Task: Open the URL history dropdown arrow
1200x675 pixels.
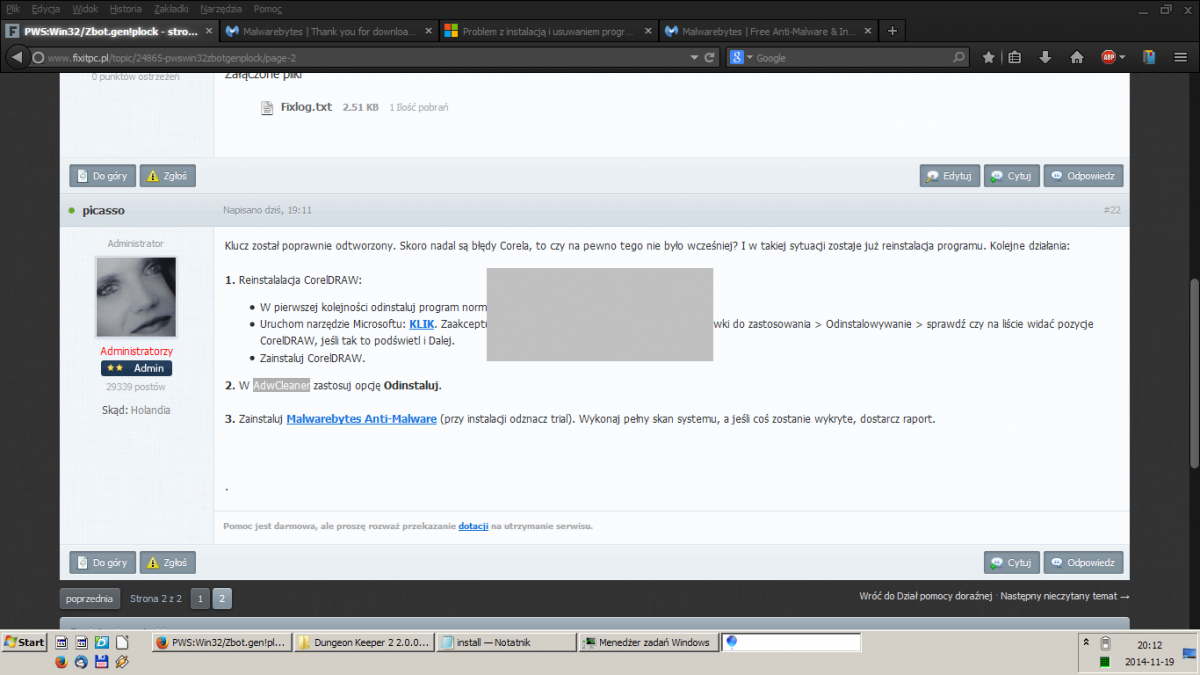Action: tap(695, 58)
